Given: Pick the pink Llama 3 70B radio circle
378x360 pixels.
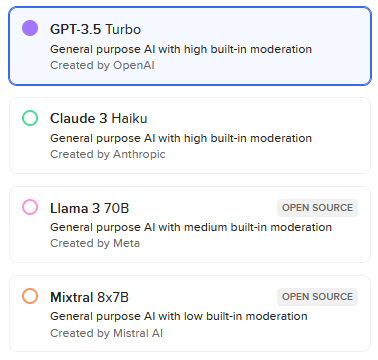Looking at the screenshot, I should tap(30, 207).
